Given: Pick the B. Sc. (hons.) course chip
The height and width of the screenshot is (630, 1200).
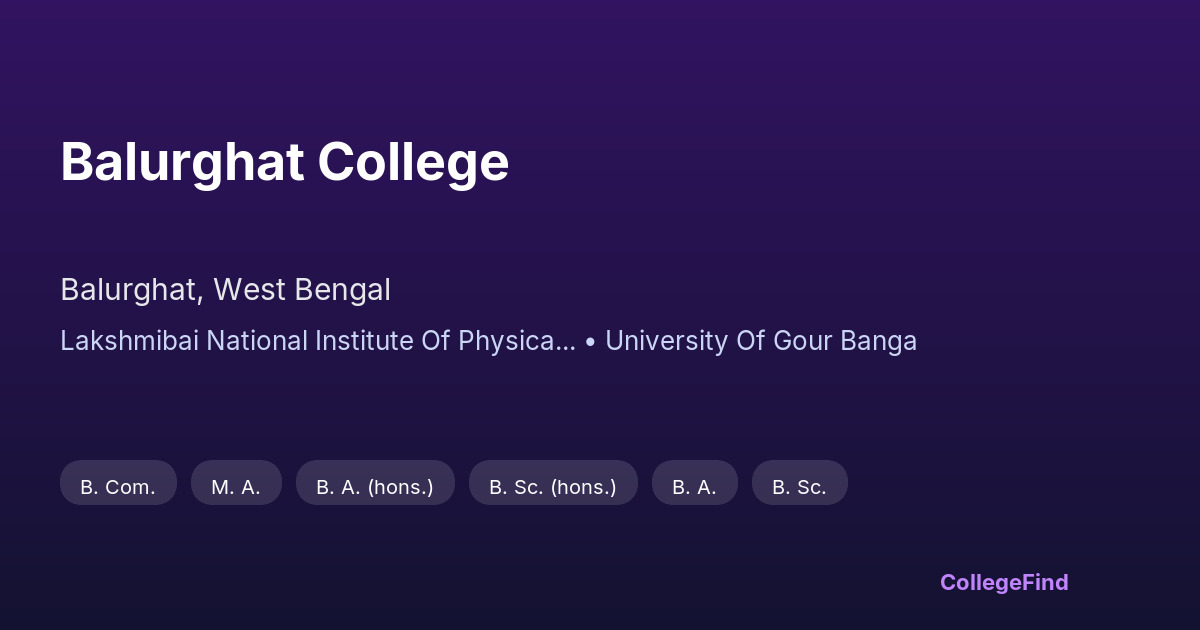Looking at the screenshot, I should 553,487.
